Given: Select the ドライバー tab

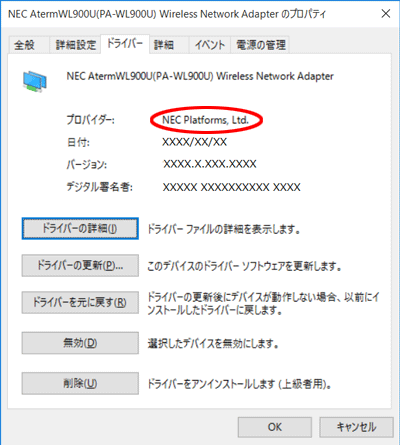Looking at the screenshot, I should pos(125,43).
